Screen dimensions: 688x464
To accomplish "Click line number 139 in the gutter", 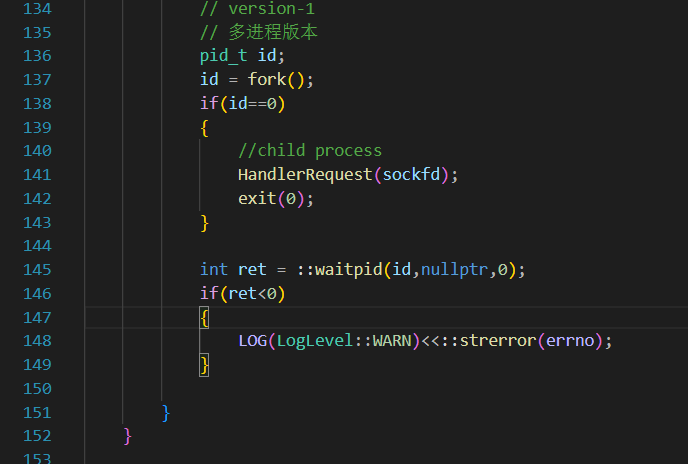I will [37, 127].
